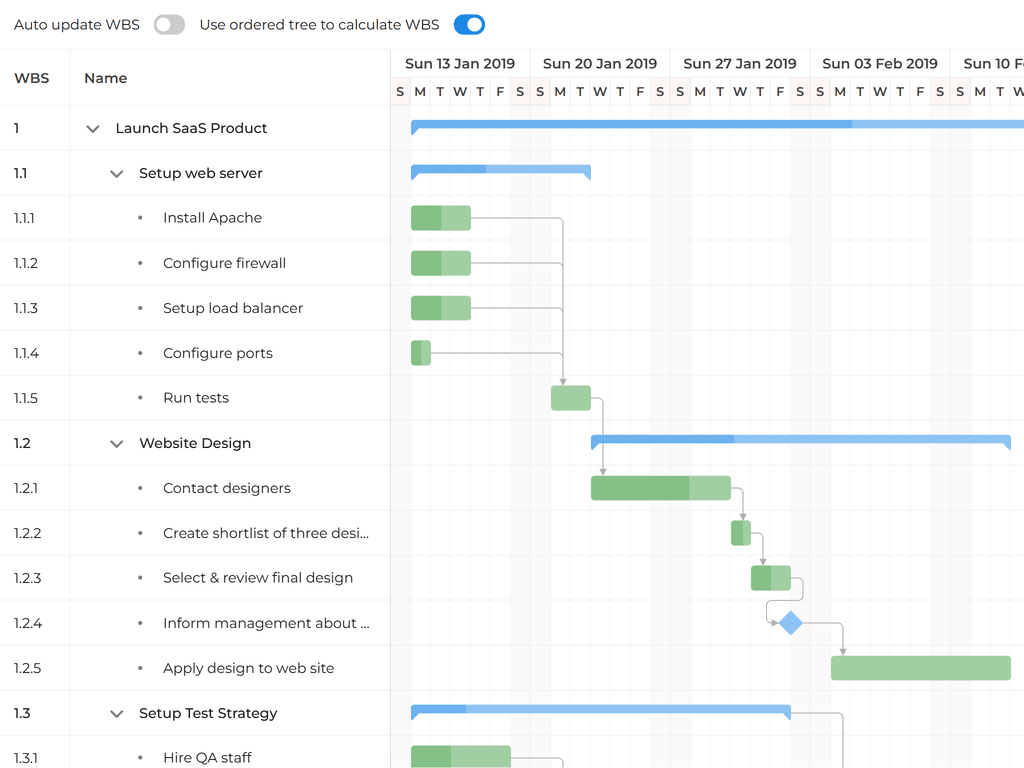The image size is (1024, 768).
Task: Click the Inform management milestone diamond
Action: pos(791,623)
